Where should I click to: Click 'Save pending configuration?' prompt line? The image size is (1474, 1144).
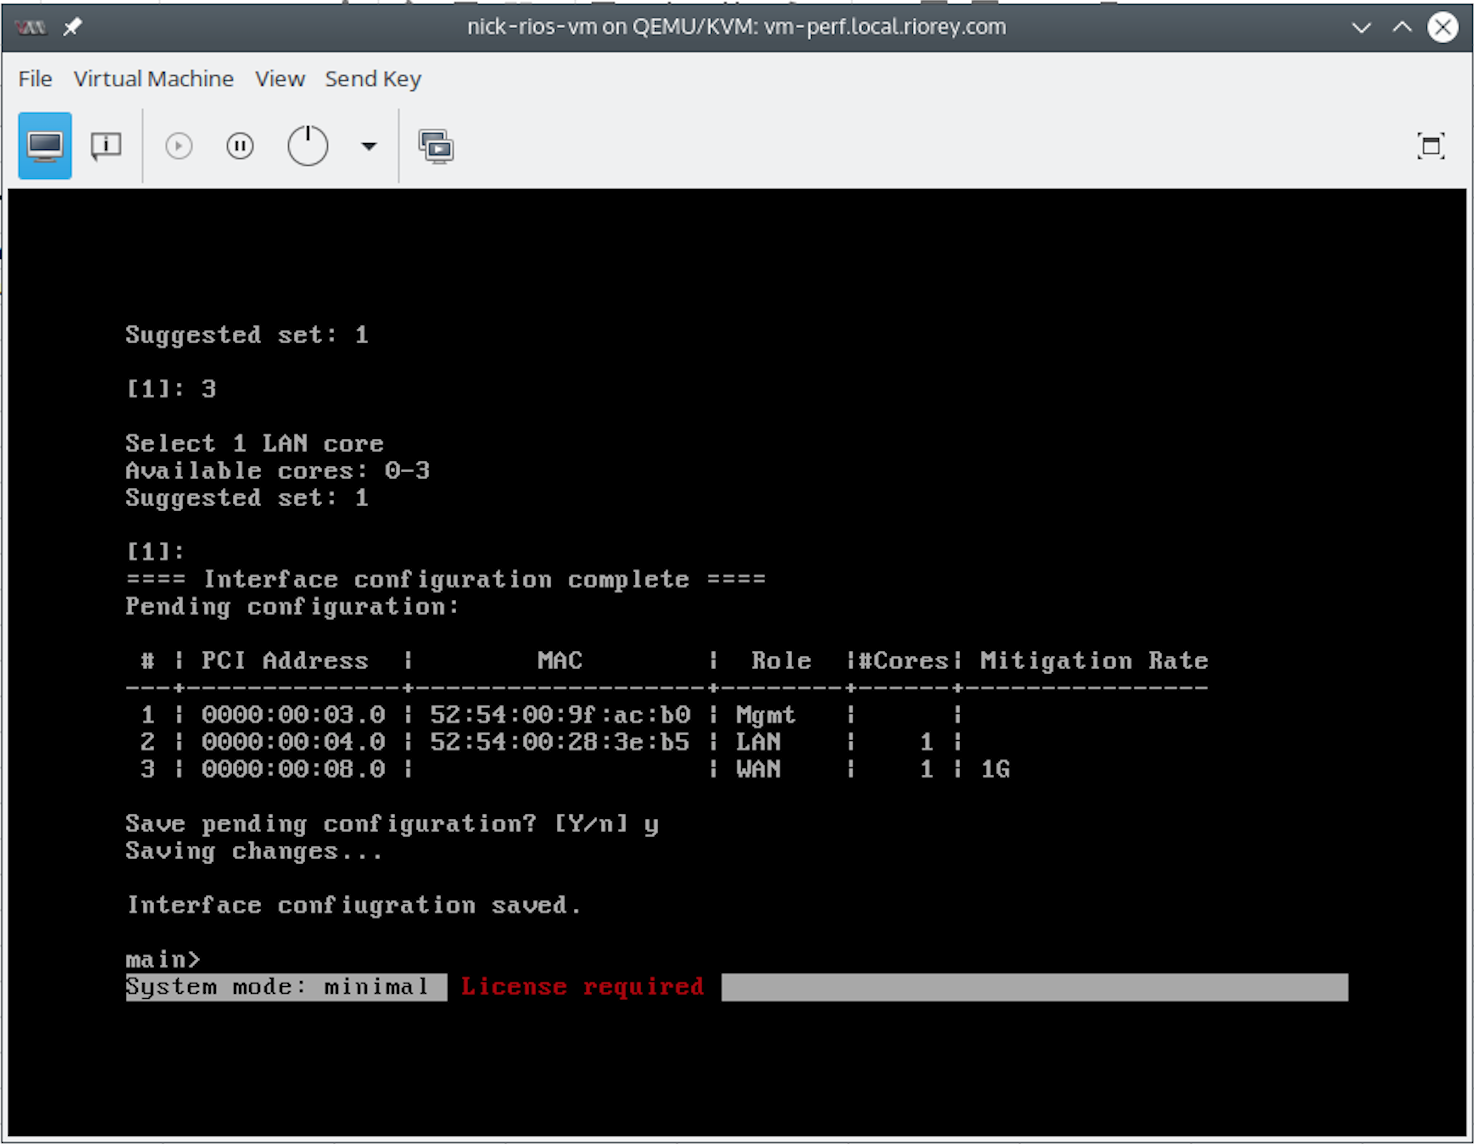point(392,824)
